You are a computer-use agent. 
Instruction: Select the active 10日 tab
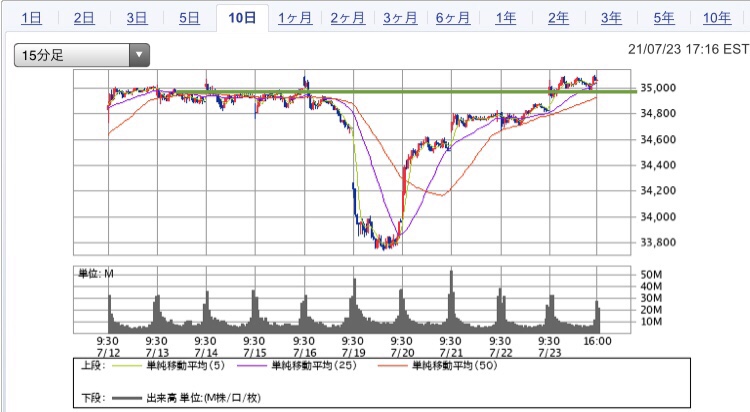[x=242, y=18]
